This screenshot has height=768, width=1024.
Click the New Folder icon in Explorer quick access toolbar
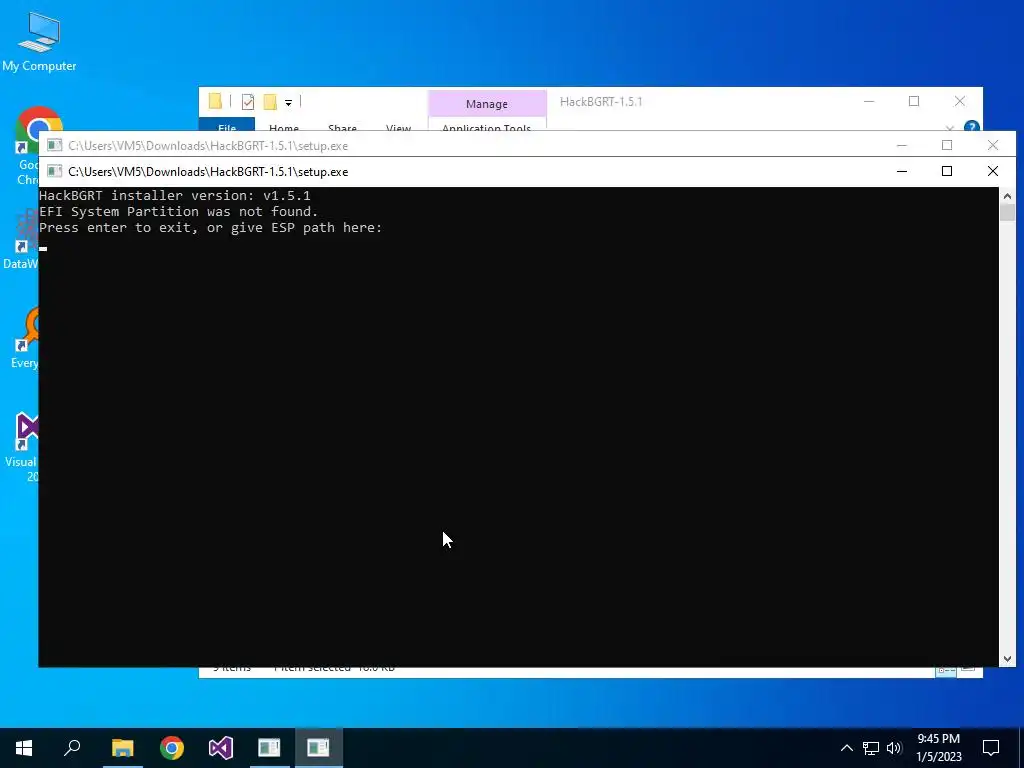click(270, 102)
